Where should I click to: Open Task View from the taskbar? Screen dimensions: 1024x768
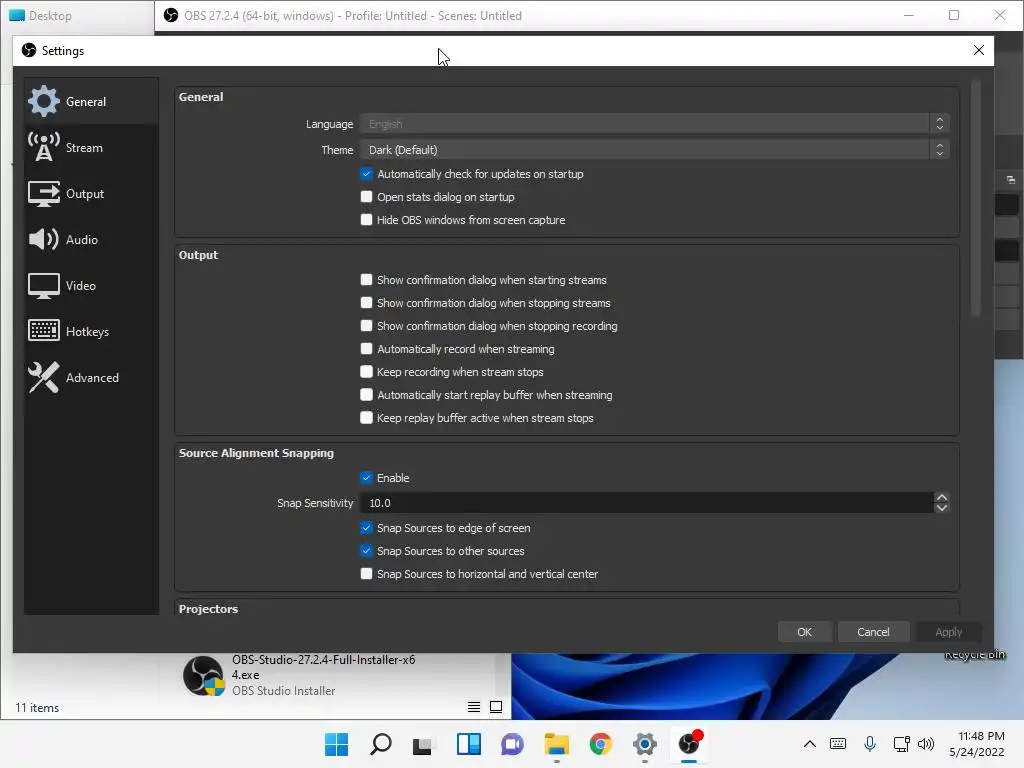tap(424, 744)
